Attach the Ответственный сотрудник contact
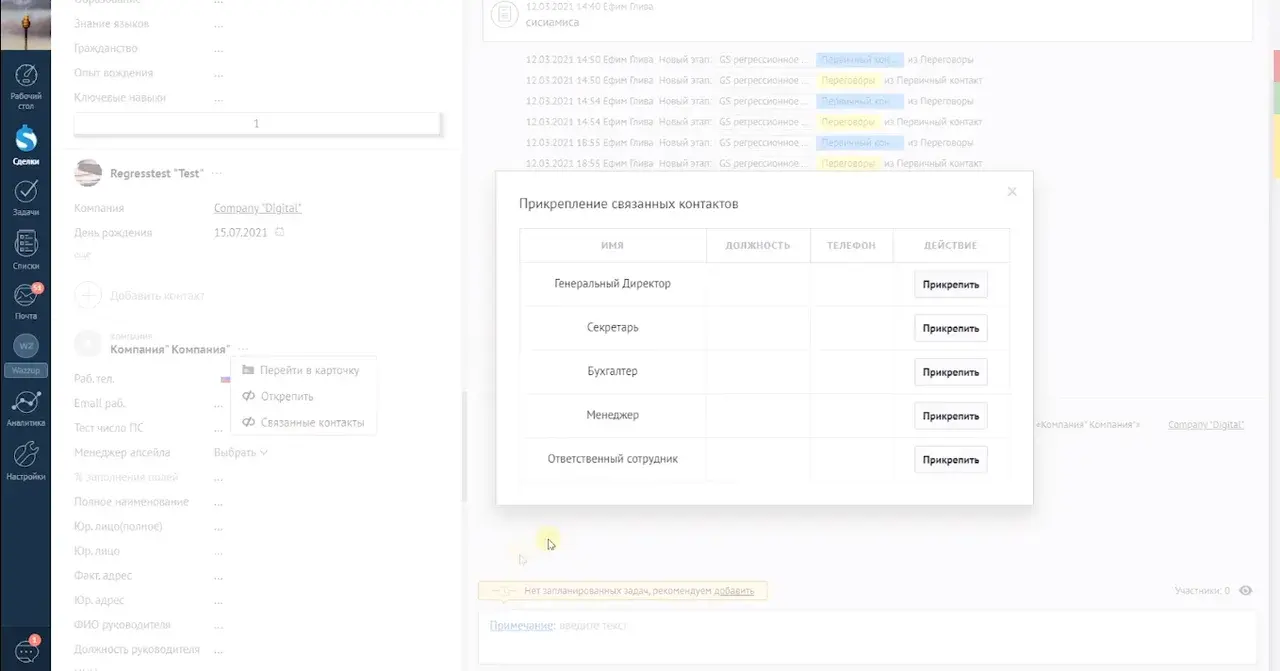1280x671 pixels. [951, 460]
